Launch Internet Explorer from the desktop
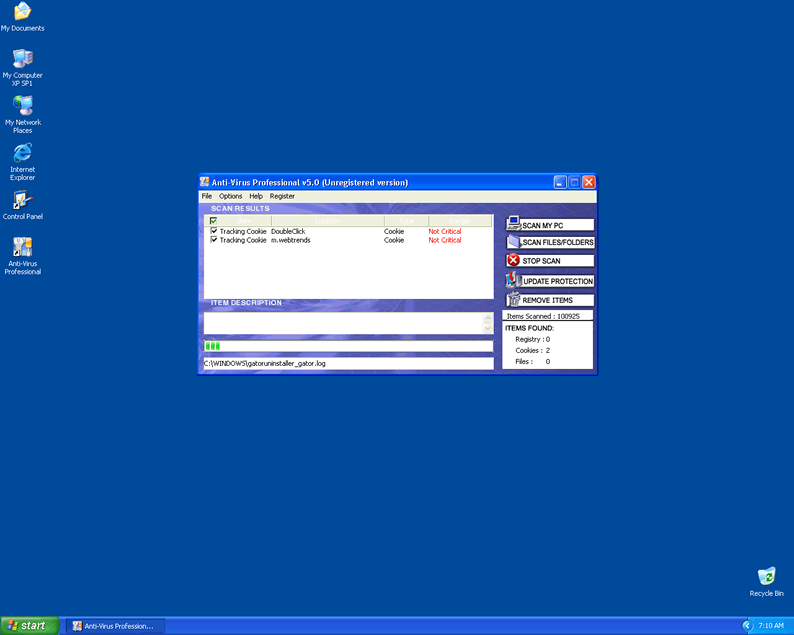Viewport: 794px width, 635px height. point(22,154)
